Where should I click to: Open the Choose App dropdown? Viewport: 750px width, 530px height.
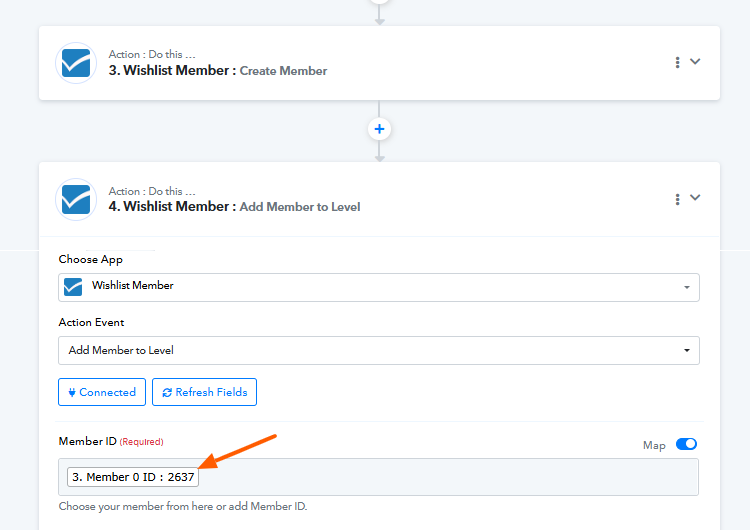coord(379,287)
